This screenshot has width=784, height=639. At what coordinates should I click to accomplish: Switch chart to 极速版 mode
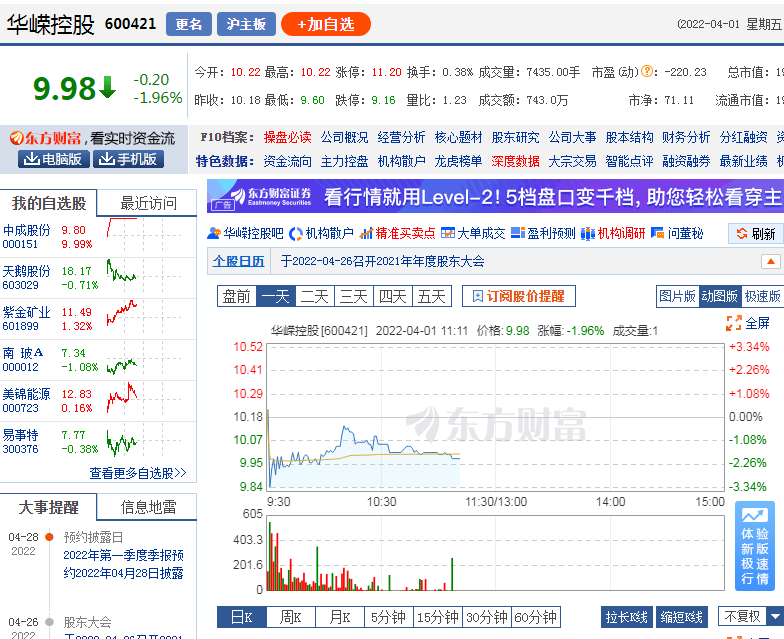click(x=762, y=296)
